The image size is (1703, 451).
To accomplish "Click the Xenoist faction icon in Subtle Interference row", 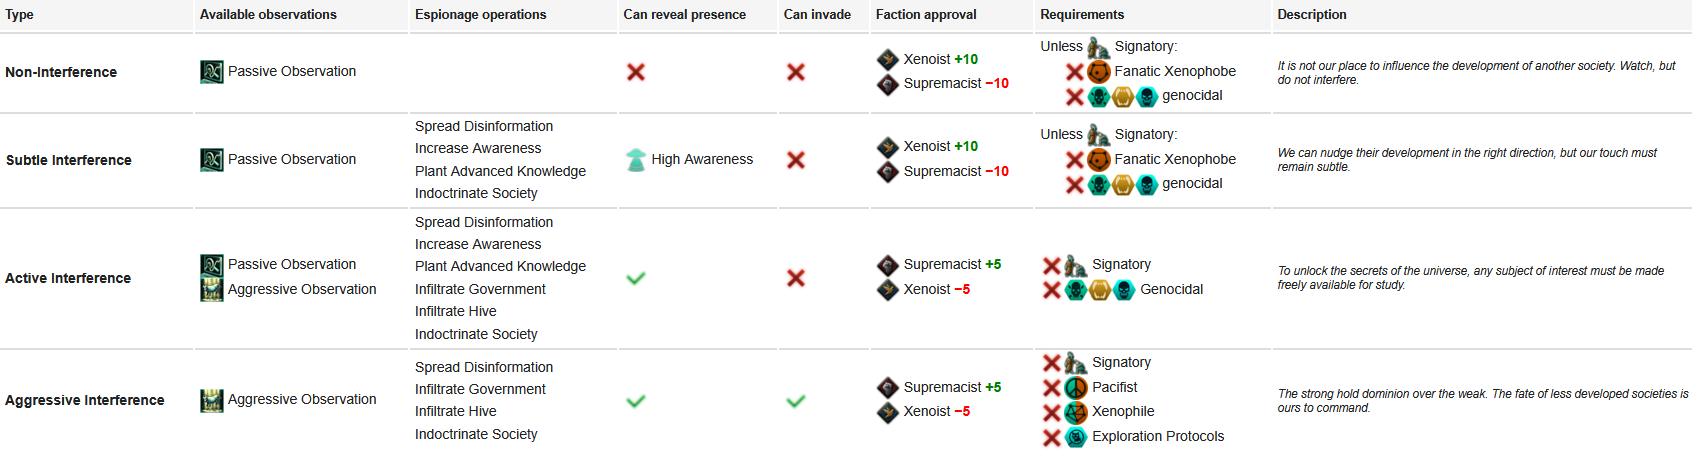I will point(888,147).
